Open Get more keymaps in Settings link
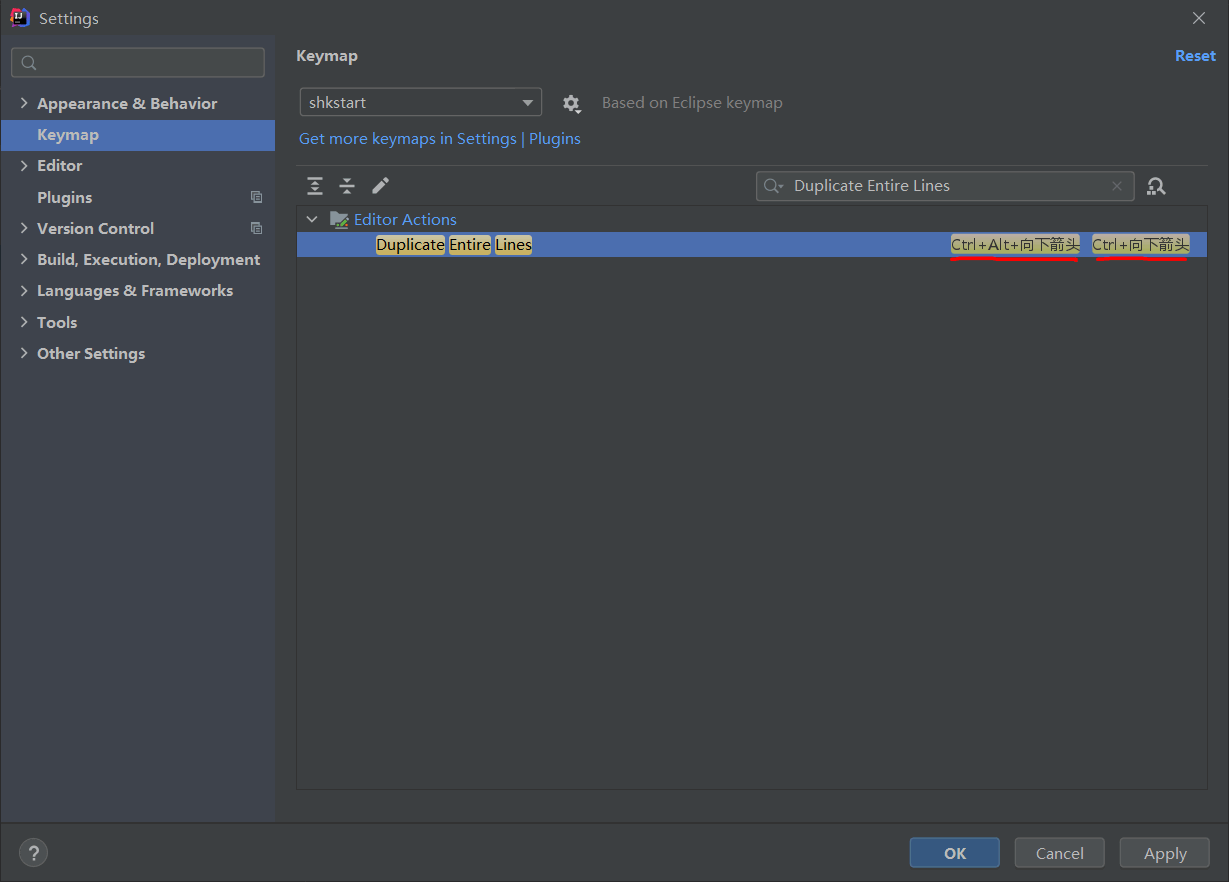The width and height of the screenshot is (1229, 882). pos(408,139)
